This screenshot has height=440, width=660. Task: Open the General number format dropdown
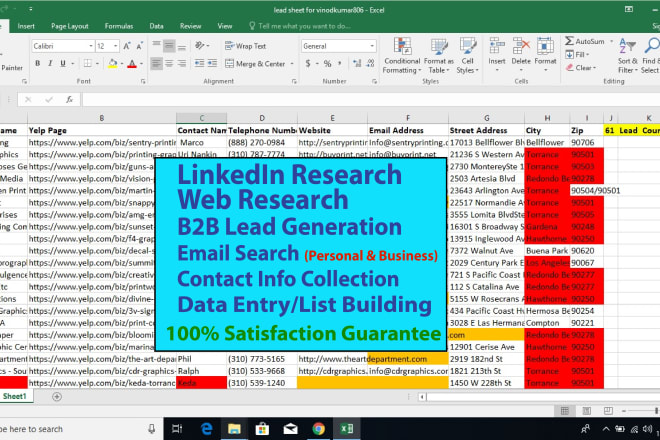pyautogui.click(x=372, y=46)
